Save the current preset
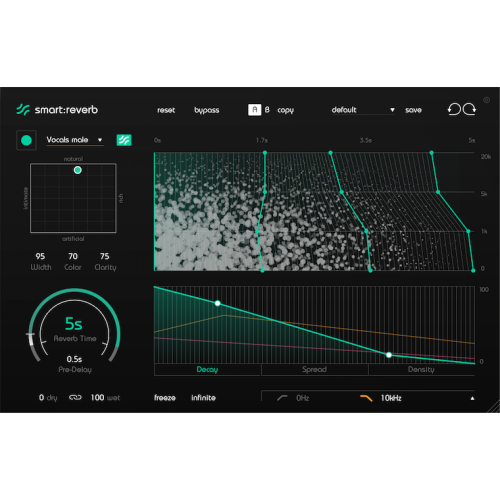The width and height of the screenshot is (500, 500). click(413, 110)
